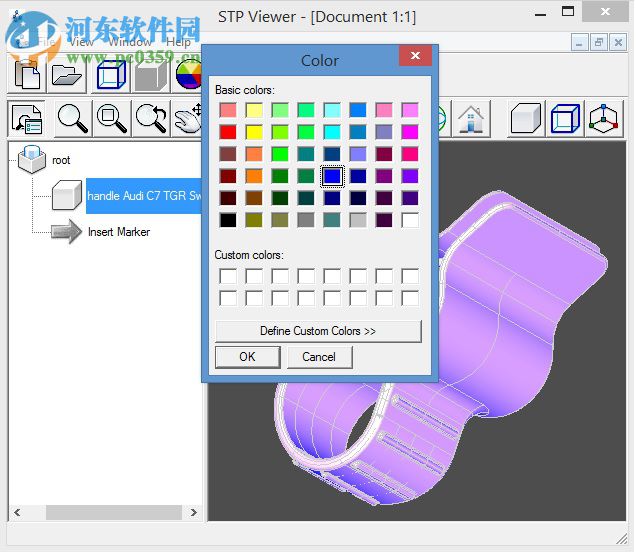Select blue wireframe cube view icon
The image size is (636, 552).
click(565, 119)
